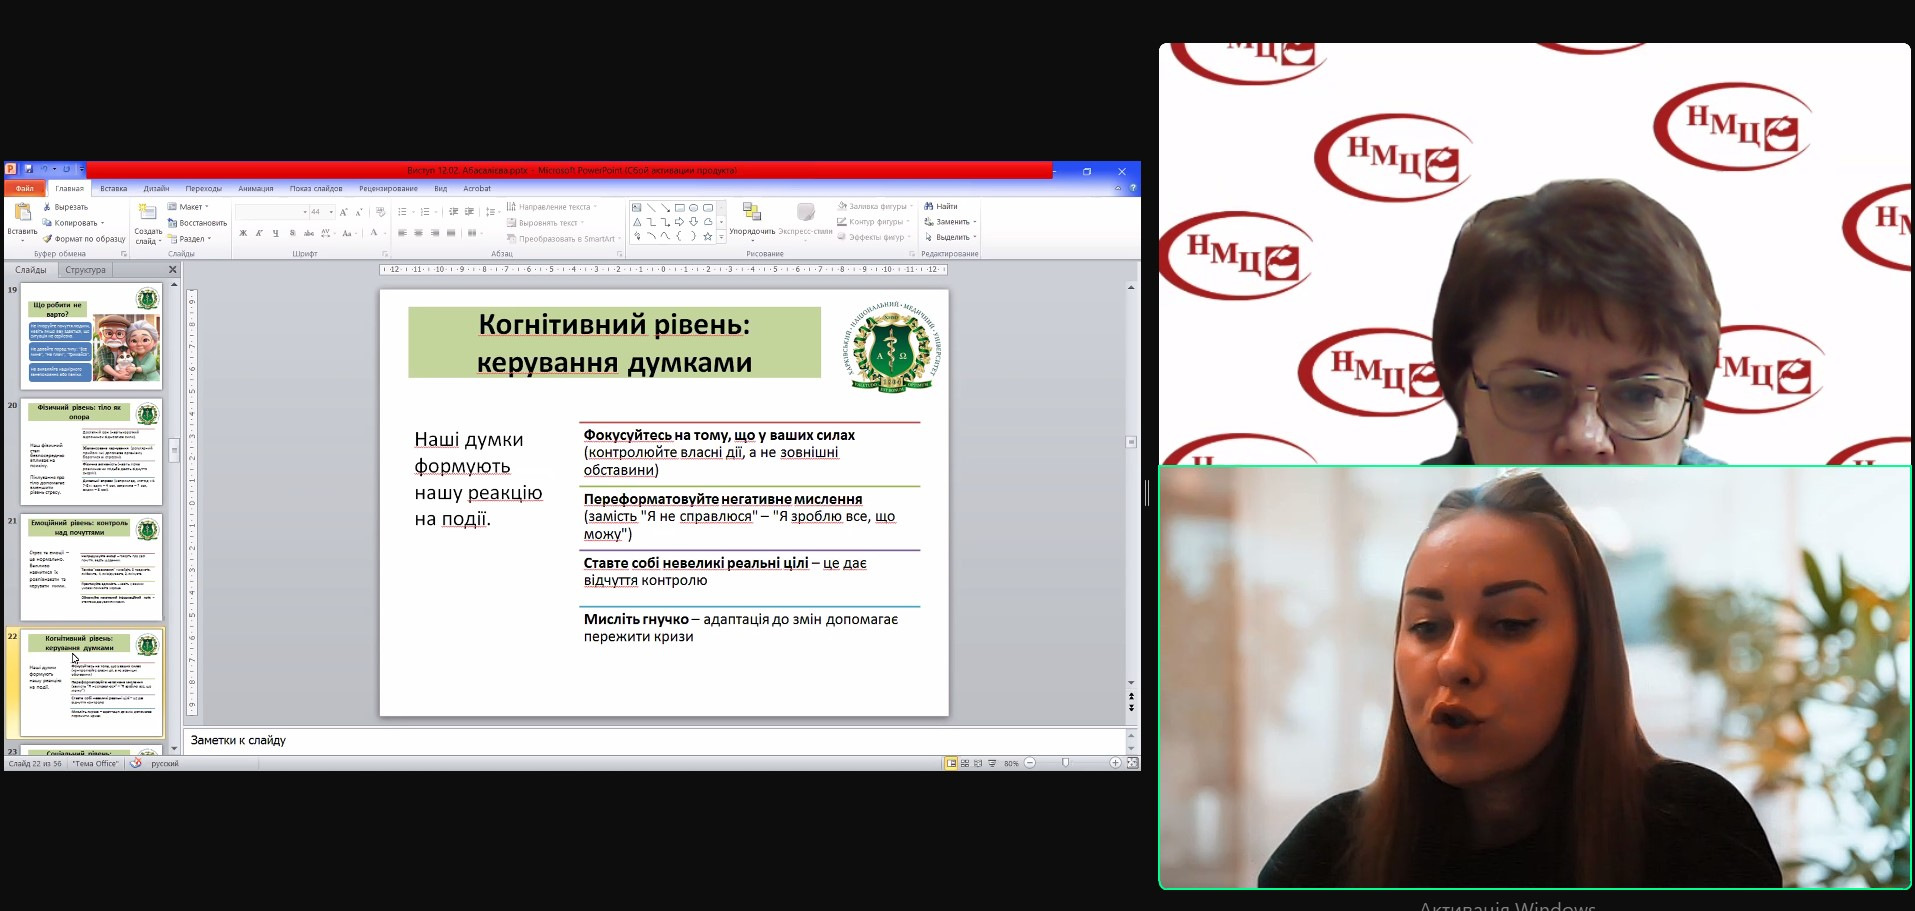Click the Create Slide (Создать слайд) icon

click(x=147, y=213)
